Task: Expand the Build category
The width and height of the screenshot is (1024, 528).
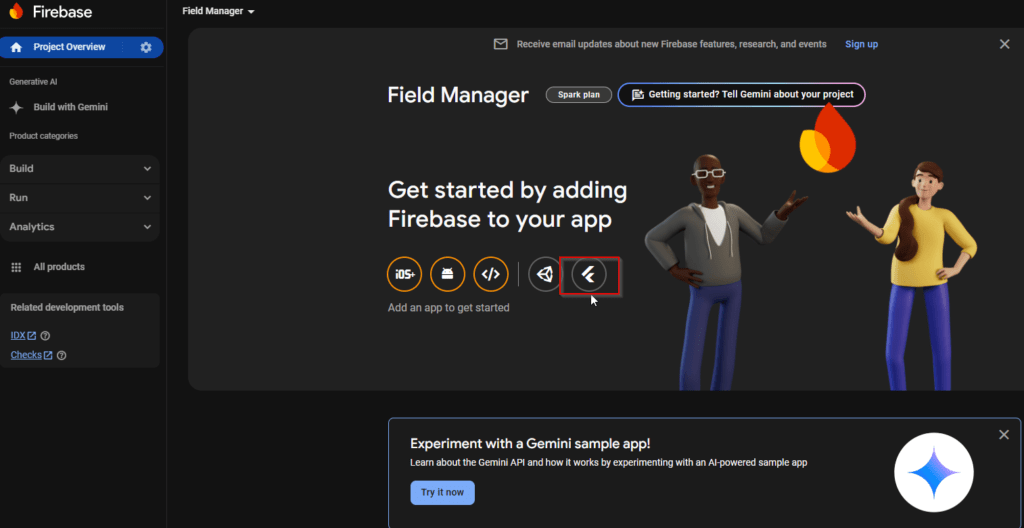Action: pyautogui.click(x=80, y=169)
